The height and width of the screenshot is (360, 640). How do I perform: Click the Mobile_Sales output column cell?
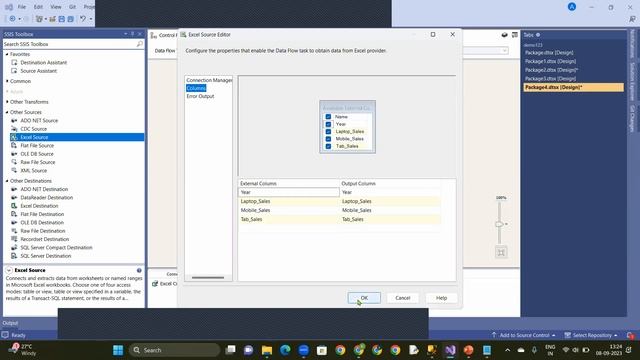point(390,210)
